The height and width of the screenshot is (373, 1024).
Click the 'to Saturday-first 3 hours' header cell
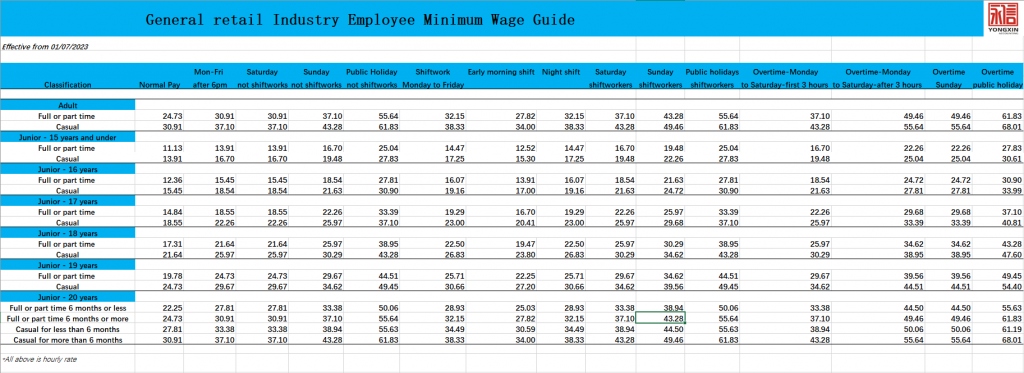pos(785,84)
